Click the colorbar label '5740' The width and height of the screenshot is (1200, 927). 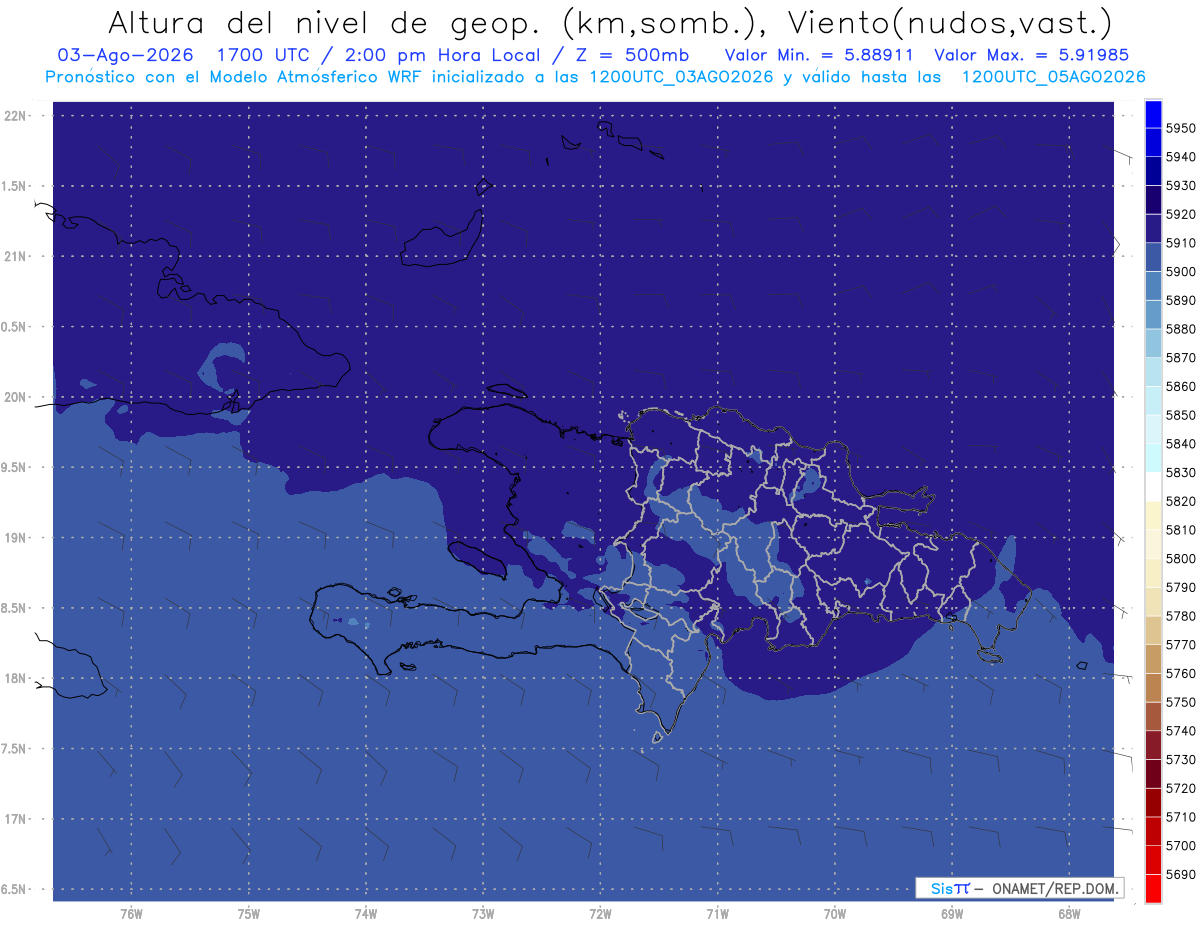[1181, 732]
